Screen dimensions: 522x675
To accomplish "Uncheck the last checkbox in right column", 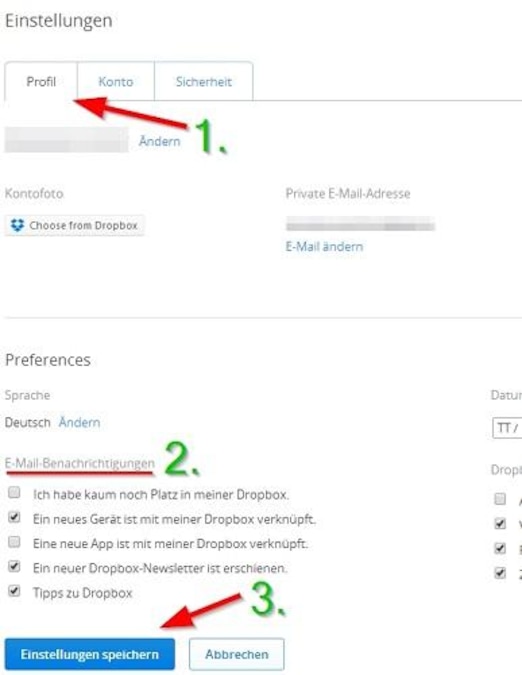I will (x=500, y=573).
